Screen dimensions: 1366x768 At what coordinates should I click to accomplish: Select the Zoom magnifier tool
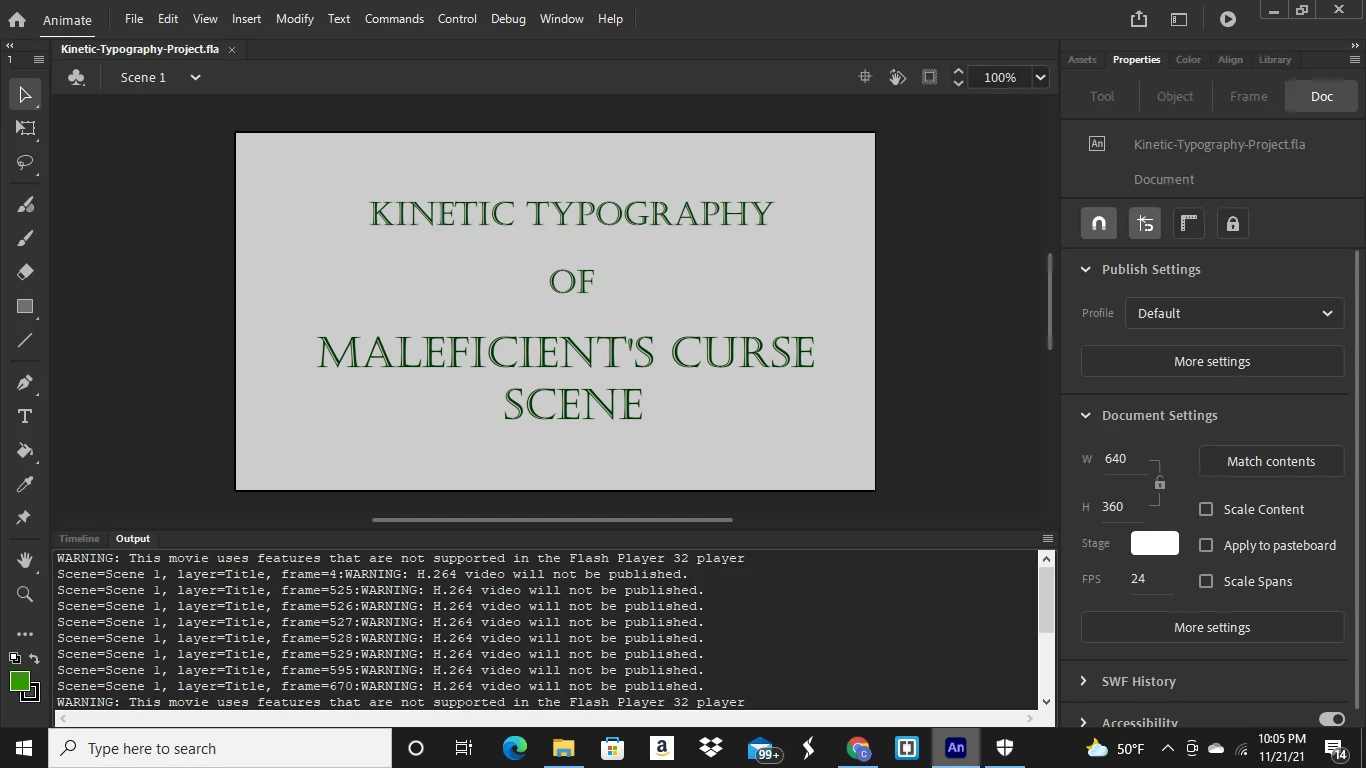coord(25,595)
